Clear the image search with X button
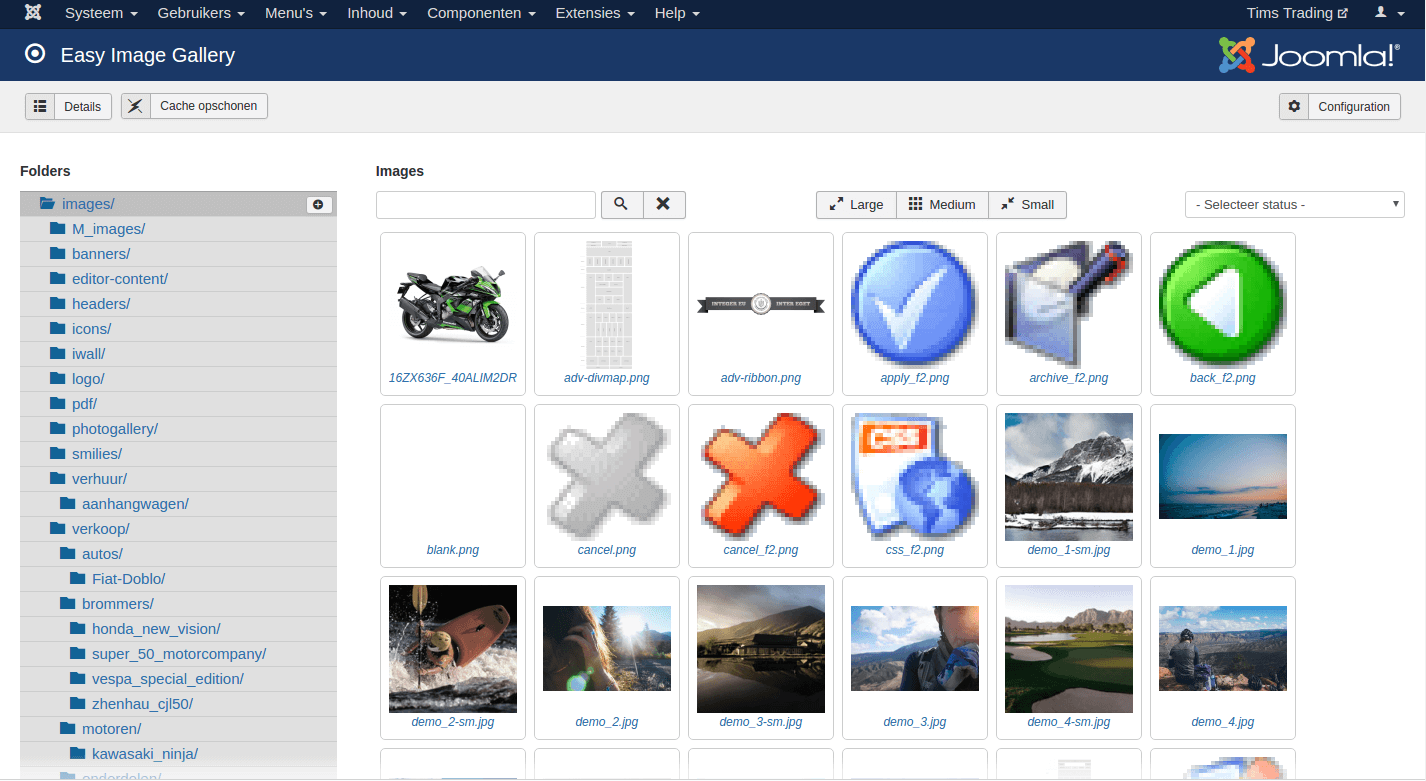The height and width of the screenshot is (781, 1426). 664,204
